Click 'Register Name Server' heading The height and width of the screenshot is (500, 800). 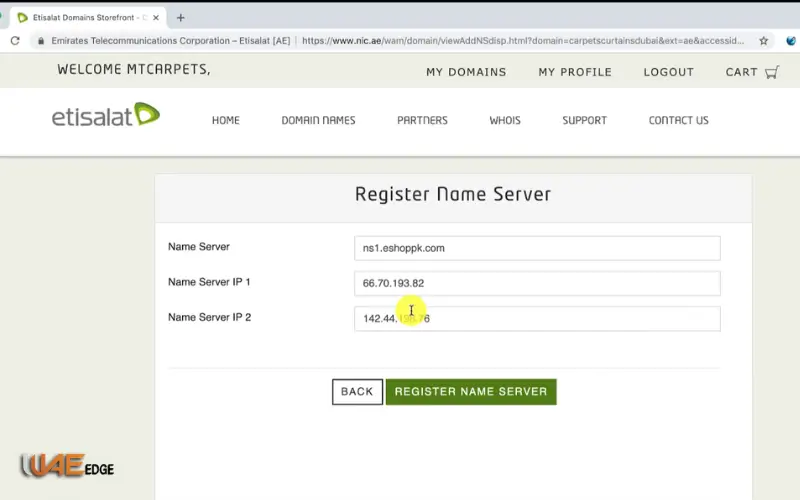pyautogui.click(x=453, y=194)
